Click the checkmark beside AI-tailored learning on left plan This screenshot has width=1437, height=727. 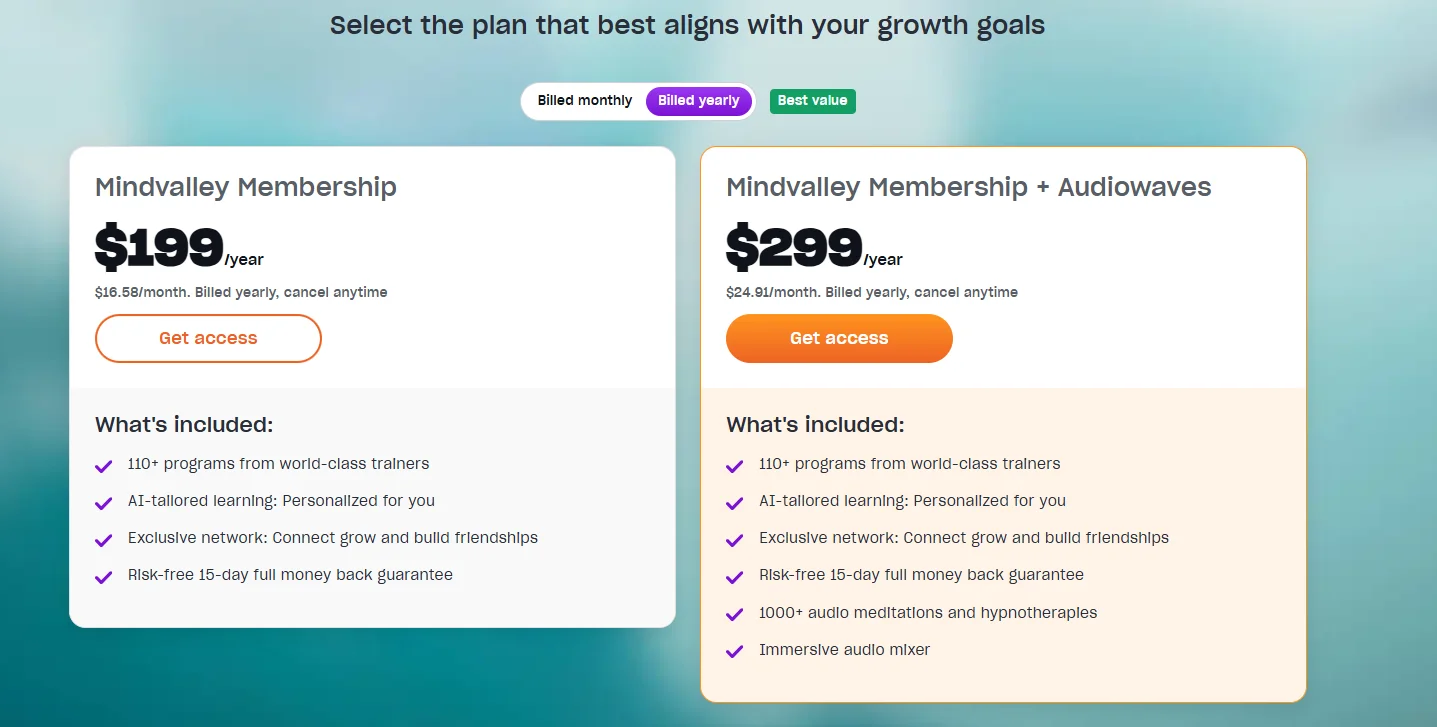tap(103, 502)
